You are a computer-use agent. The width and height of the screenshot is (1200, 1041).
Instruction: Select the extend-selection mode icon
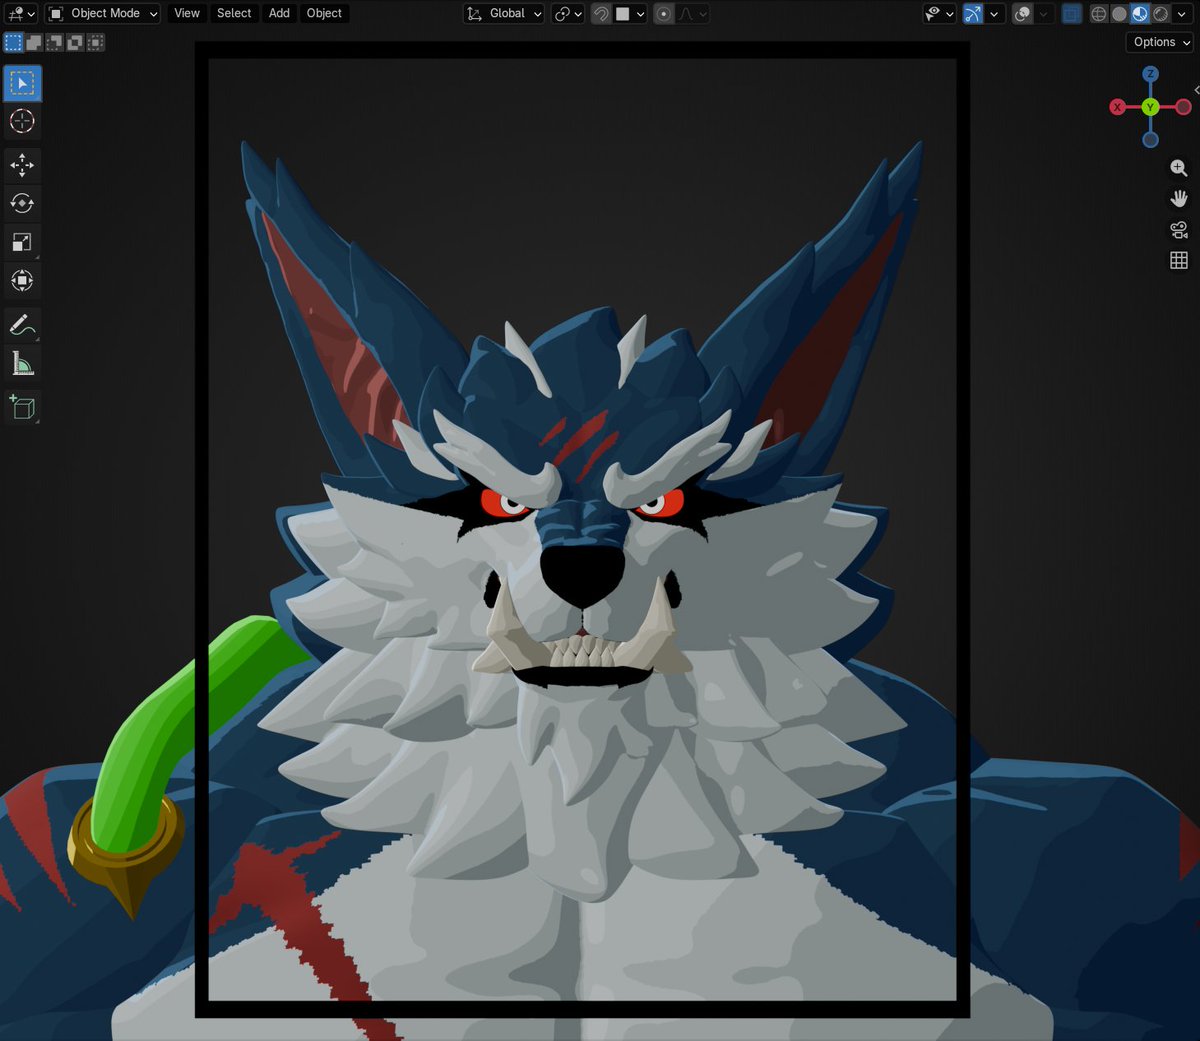[x=34, y=42]
